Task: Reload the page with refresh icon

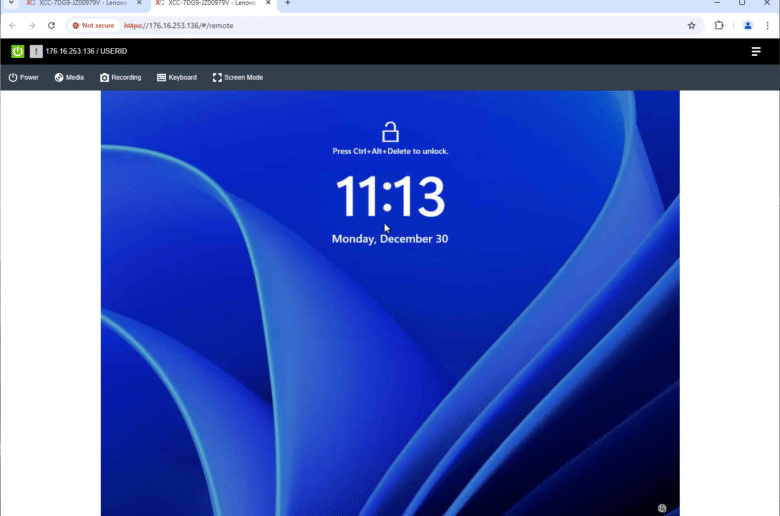Action: [51, 25]
